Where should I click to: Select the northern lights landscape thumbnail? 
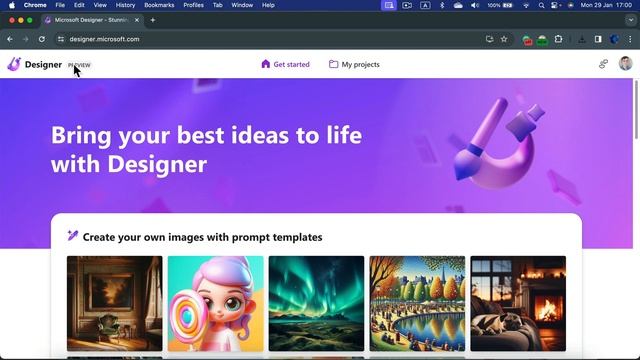tap(316, 303)
